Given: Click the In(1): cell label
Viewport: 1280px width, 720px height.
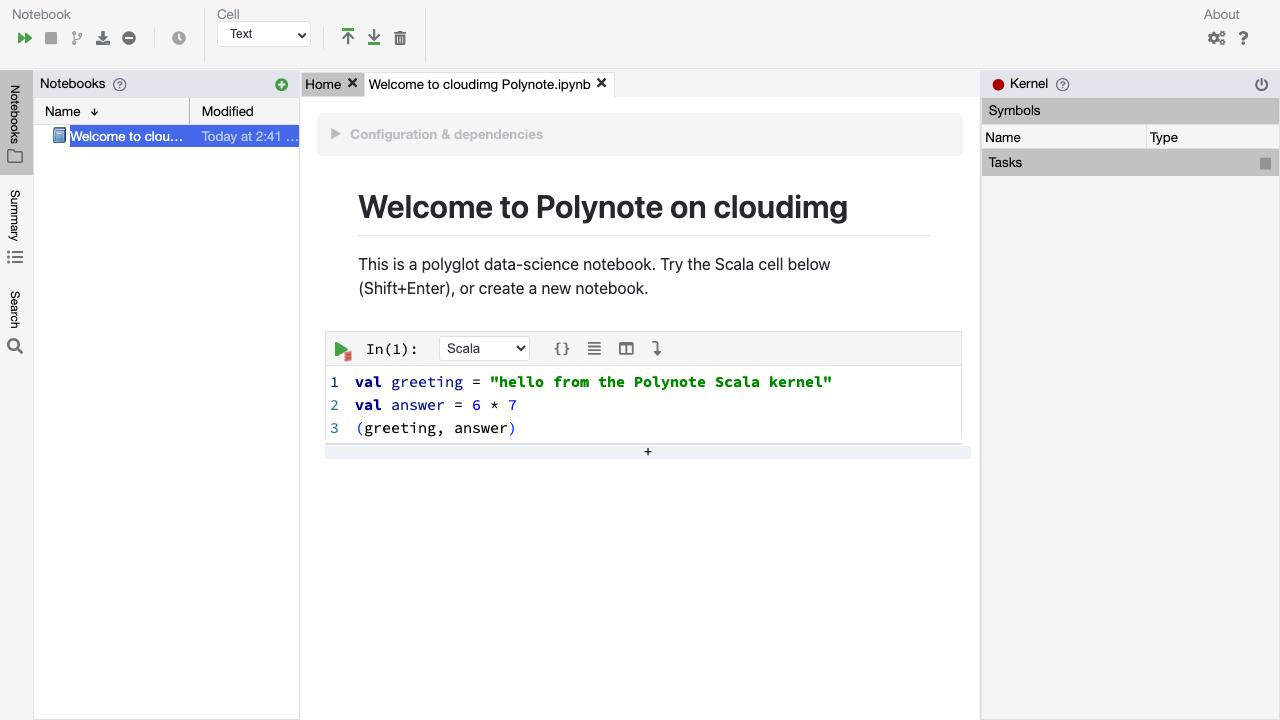Looking at the screenshot, I should point(392,349).
